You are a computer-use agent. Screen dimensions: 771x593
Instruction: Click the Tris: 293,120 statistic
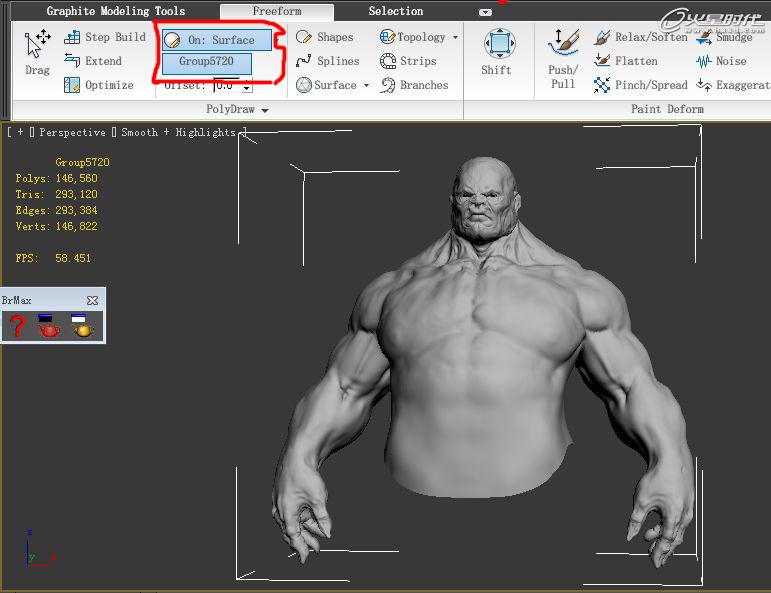coord(57,194)
